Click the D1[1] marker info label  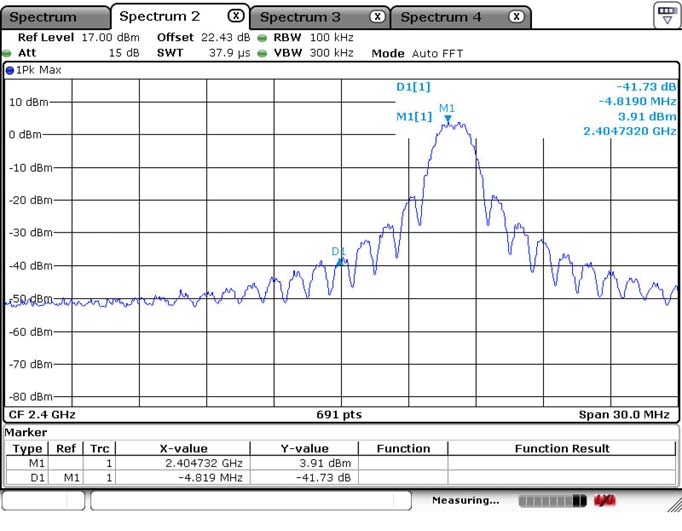(413, 87)
